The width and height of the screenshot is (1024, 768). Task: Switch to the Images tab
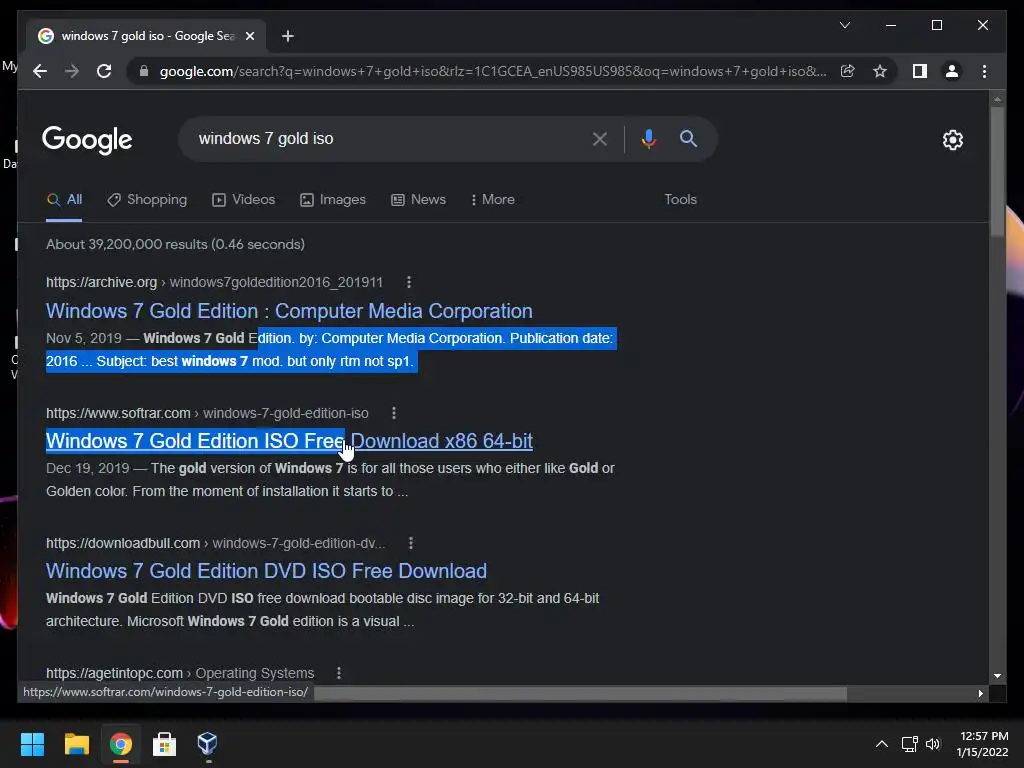pos(333,200)
